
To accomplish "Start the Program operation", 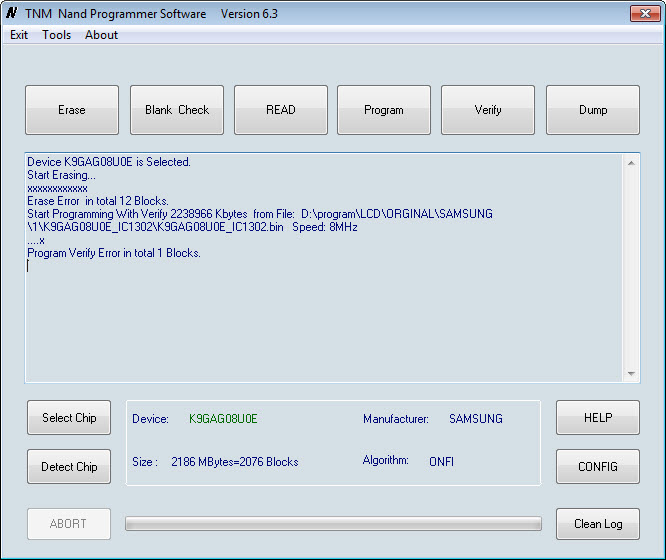I will (384, 110).
